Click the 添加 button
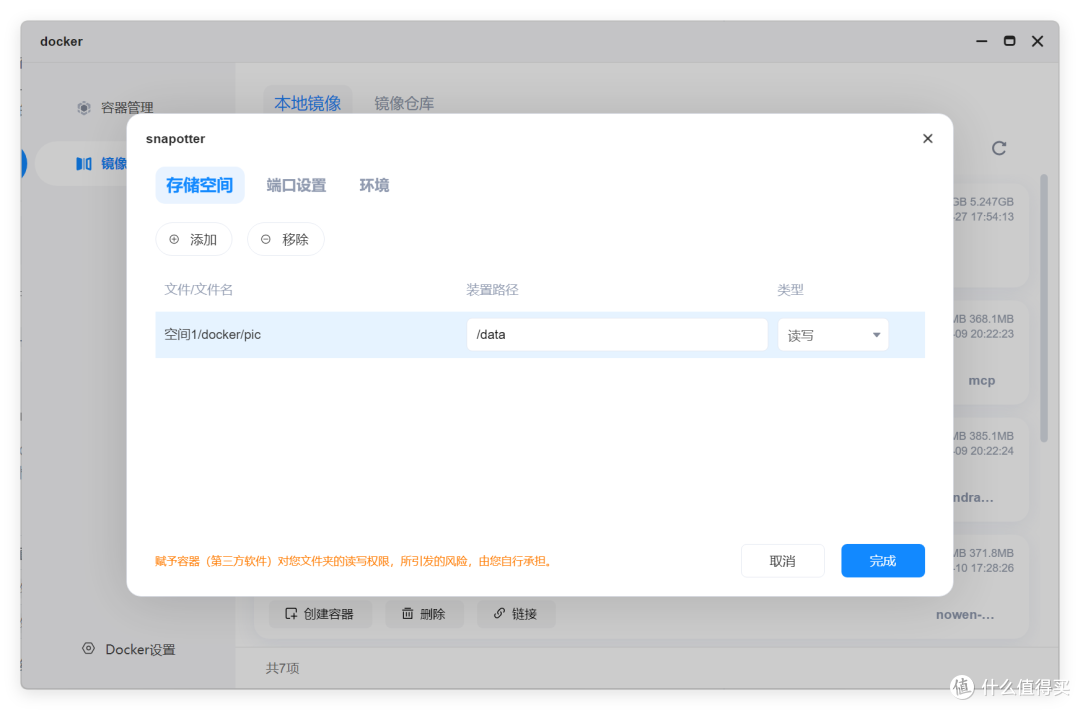 tap(194, 239)
